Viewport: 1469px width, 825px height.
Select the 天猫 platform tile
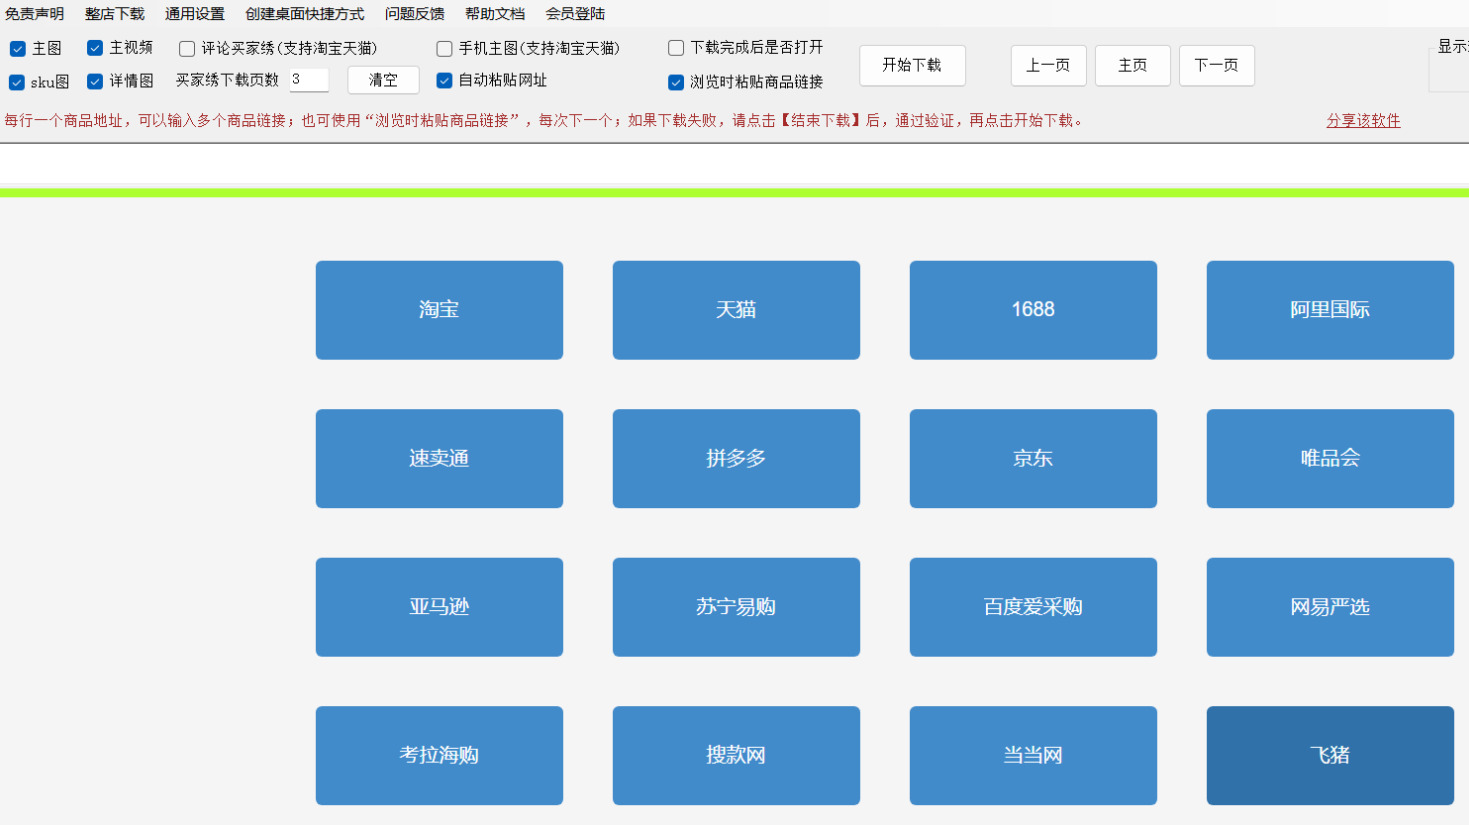pyautogui.click(x=736, y=310)
